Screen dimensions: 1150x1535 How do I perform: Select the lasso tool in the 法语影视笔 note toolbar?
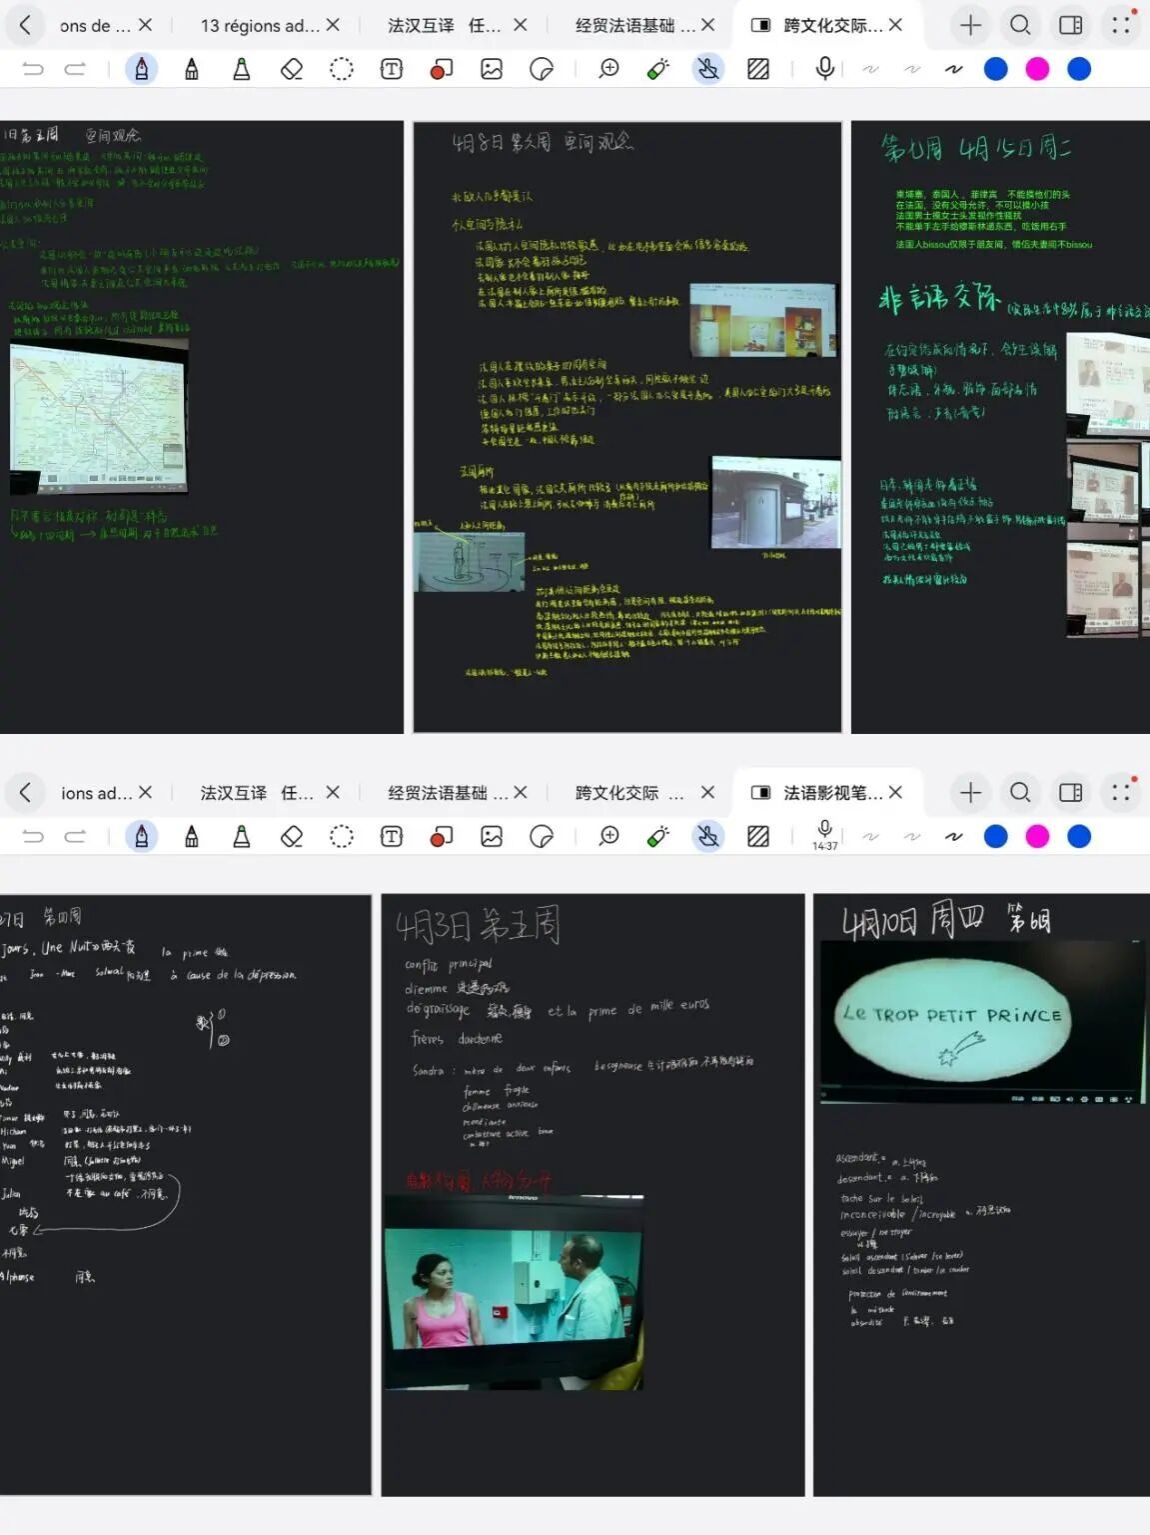[x=341, y=837]
